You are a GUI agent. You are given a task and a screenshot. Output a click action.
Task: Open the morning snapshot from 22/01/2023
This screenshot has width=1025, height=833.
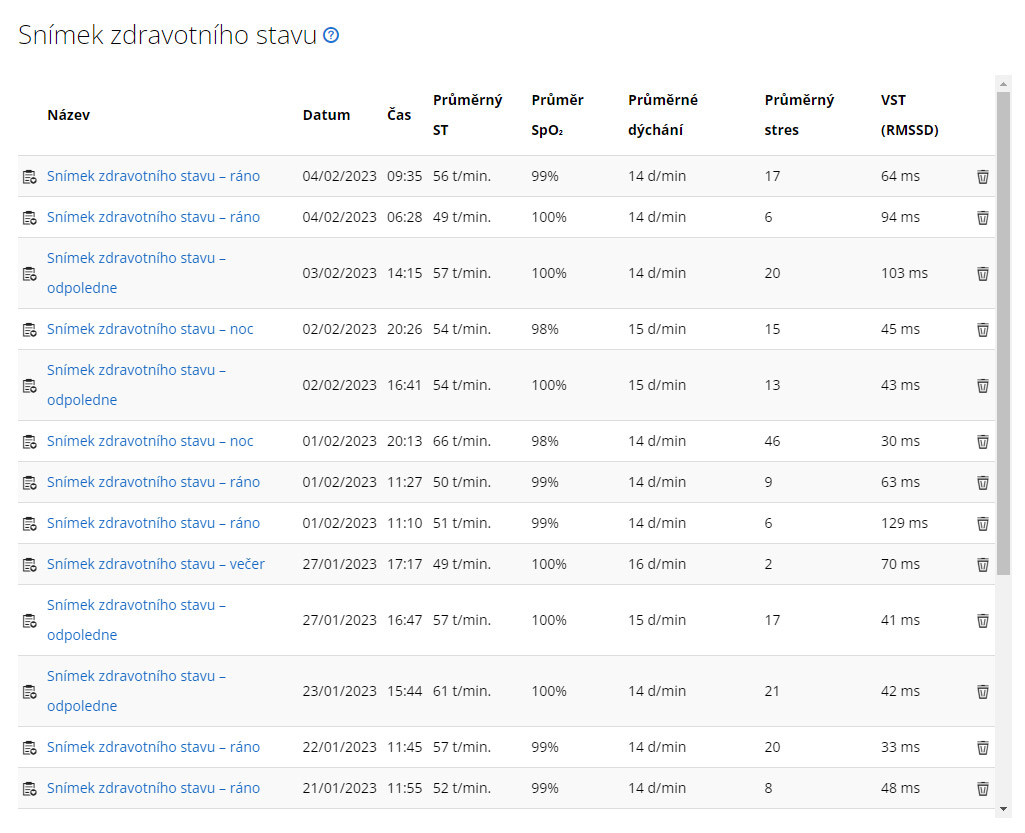click(x=153, y=747)
